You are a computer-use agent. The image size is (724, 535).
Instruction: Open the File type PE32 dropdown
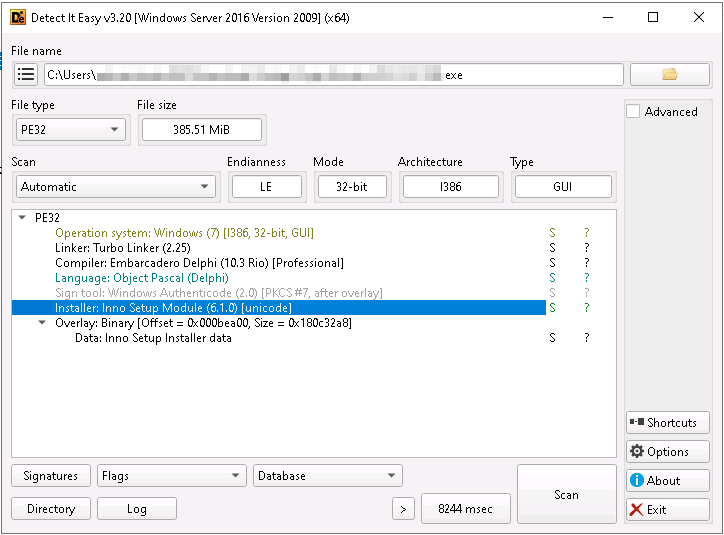click(x=71, y=129)
